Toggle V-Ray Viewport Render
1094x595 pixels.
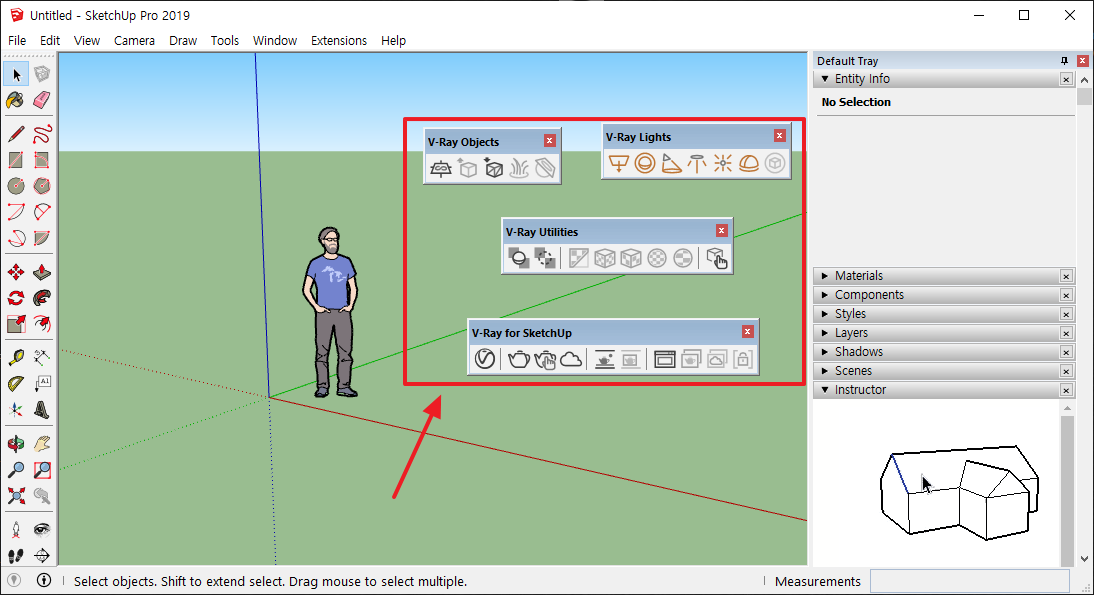(604, 359)
